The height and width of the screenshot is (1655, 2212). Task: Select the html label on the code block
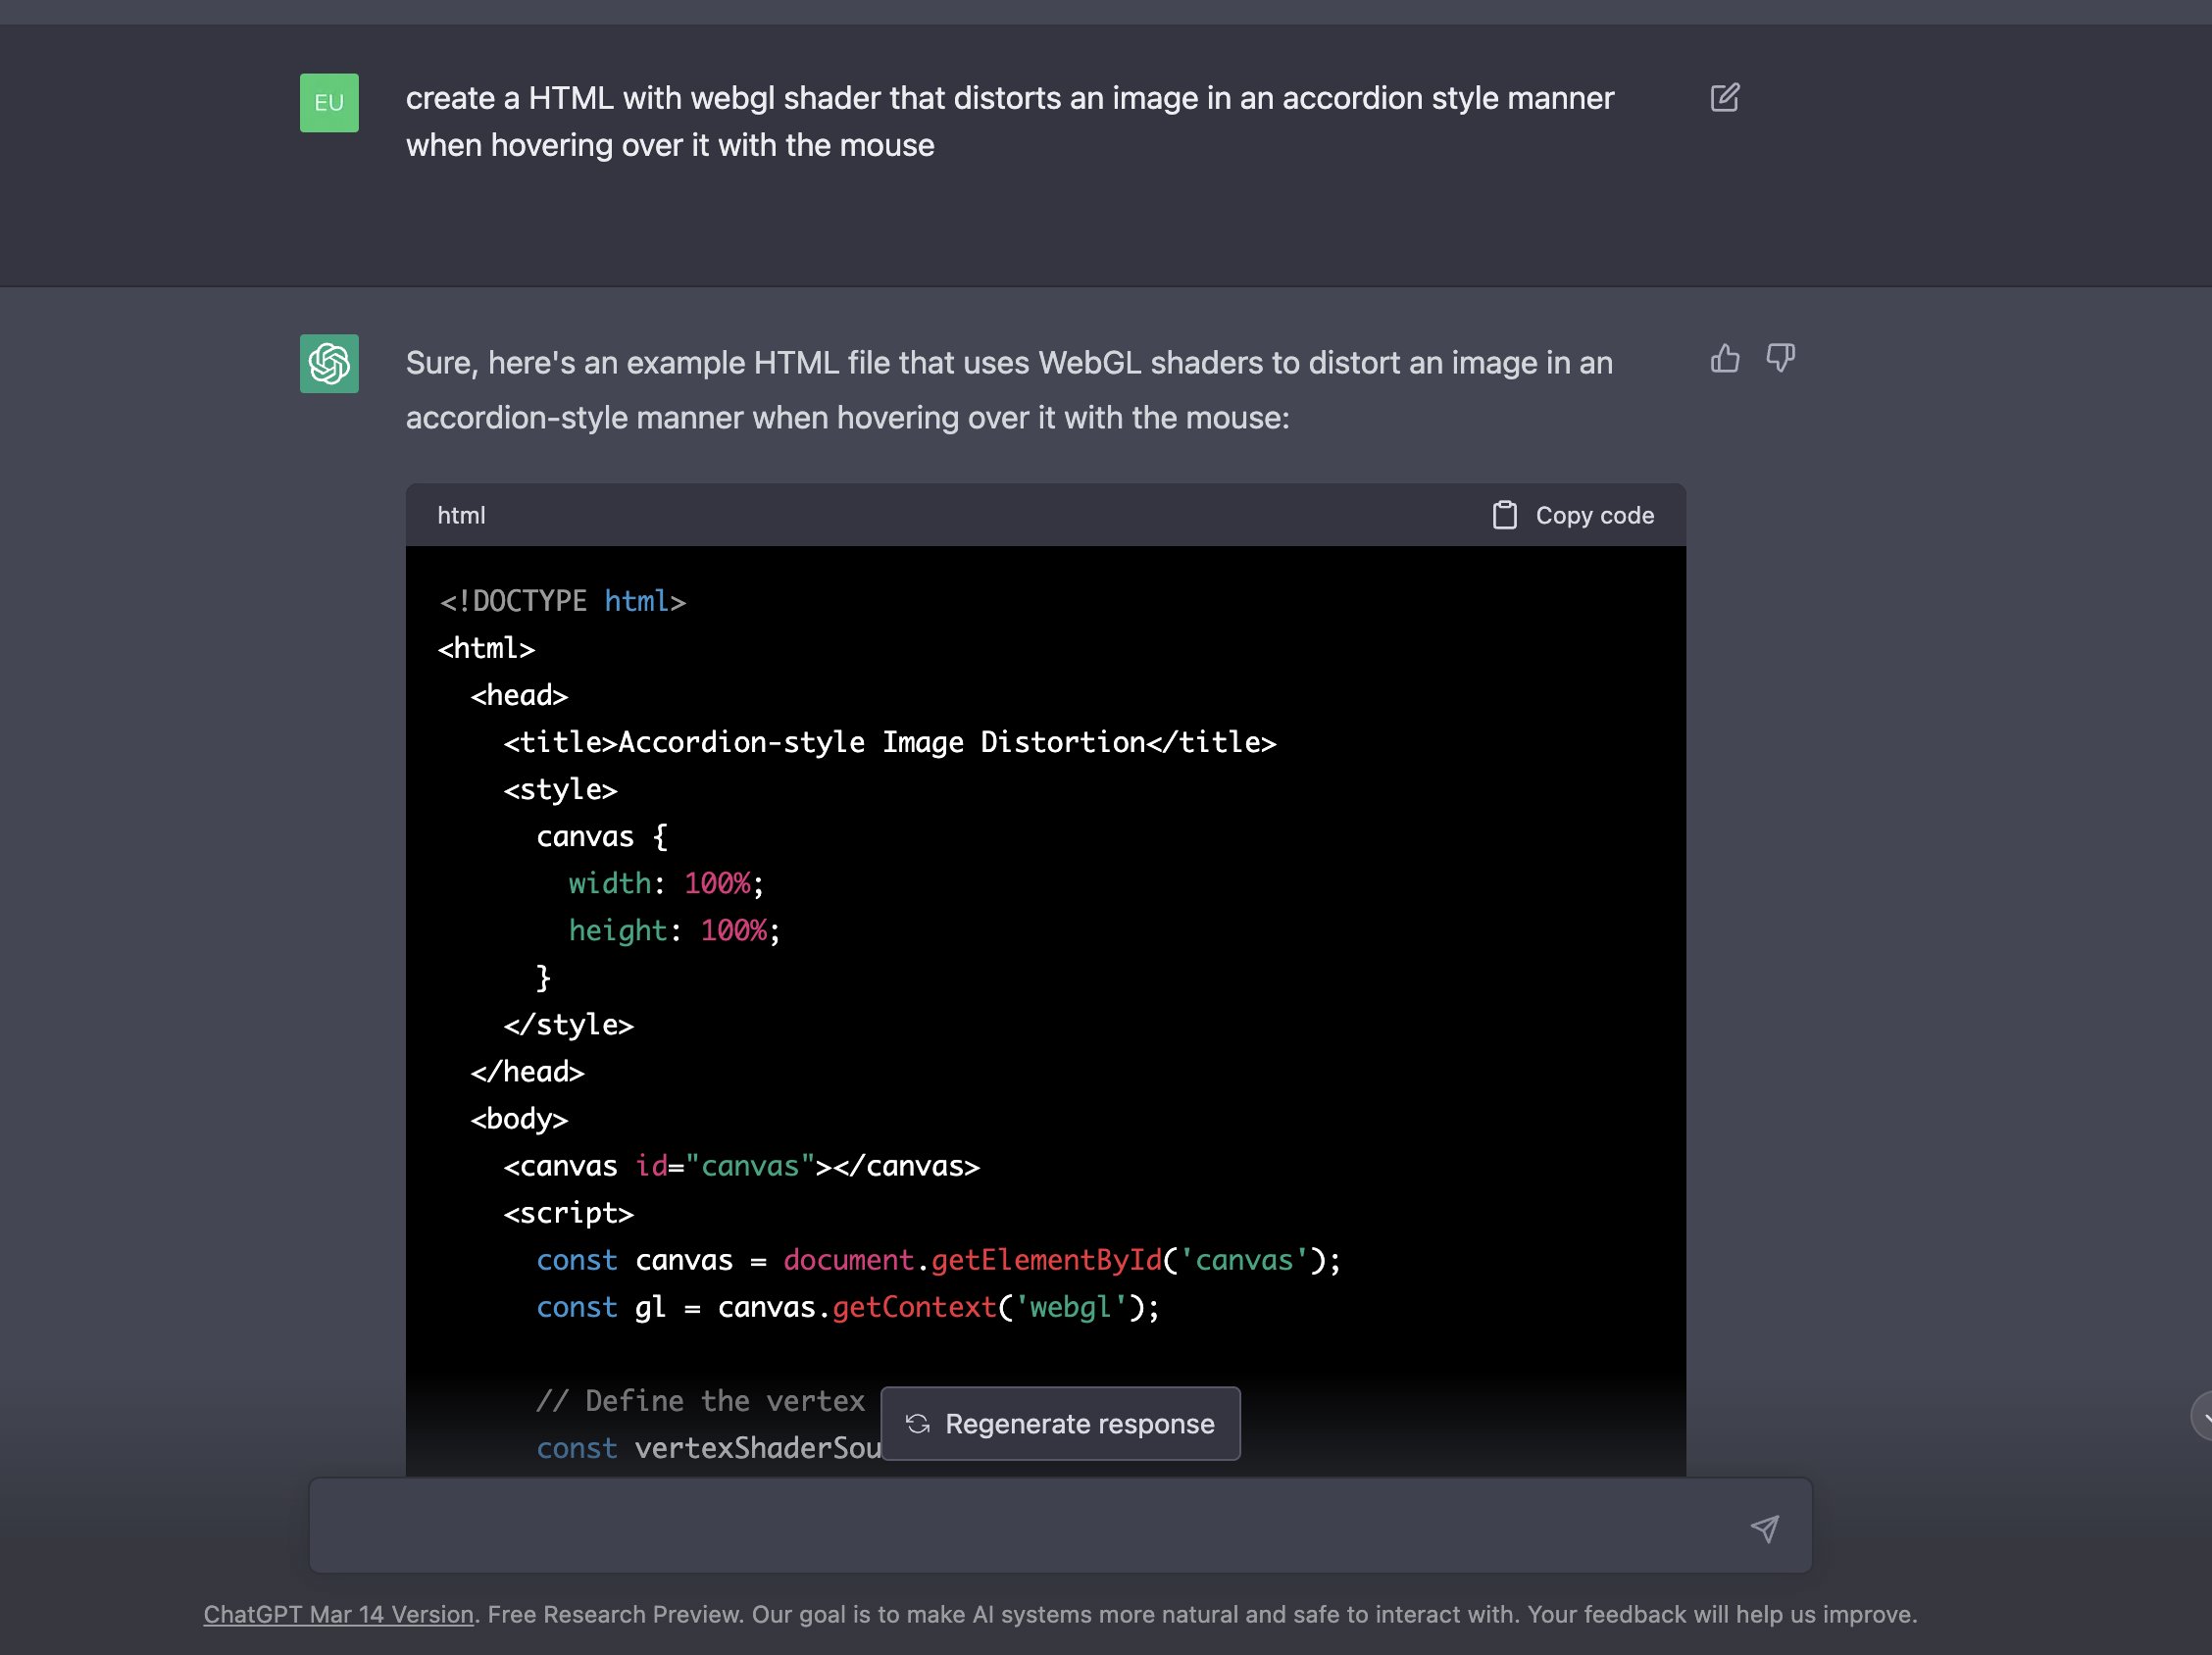[461, 515]
